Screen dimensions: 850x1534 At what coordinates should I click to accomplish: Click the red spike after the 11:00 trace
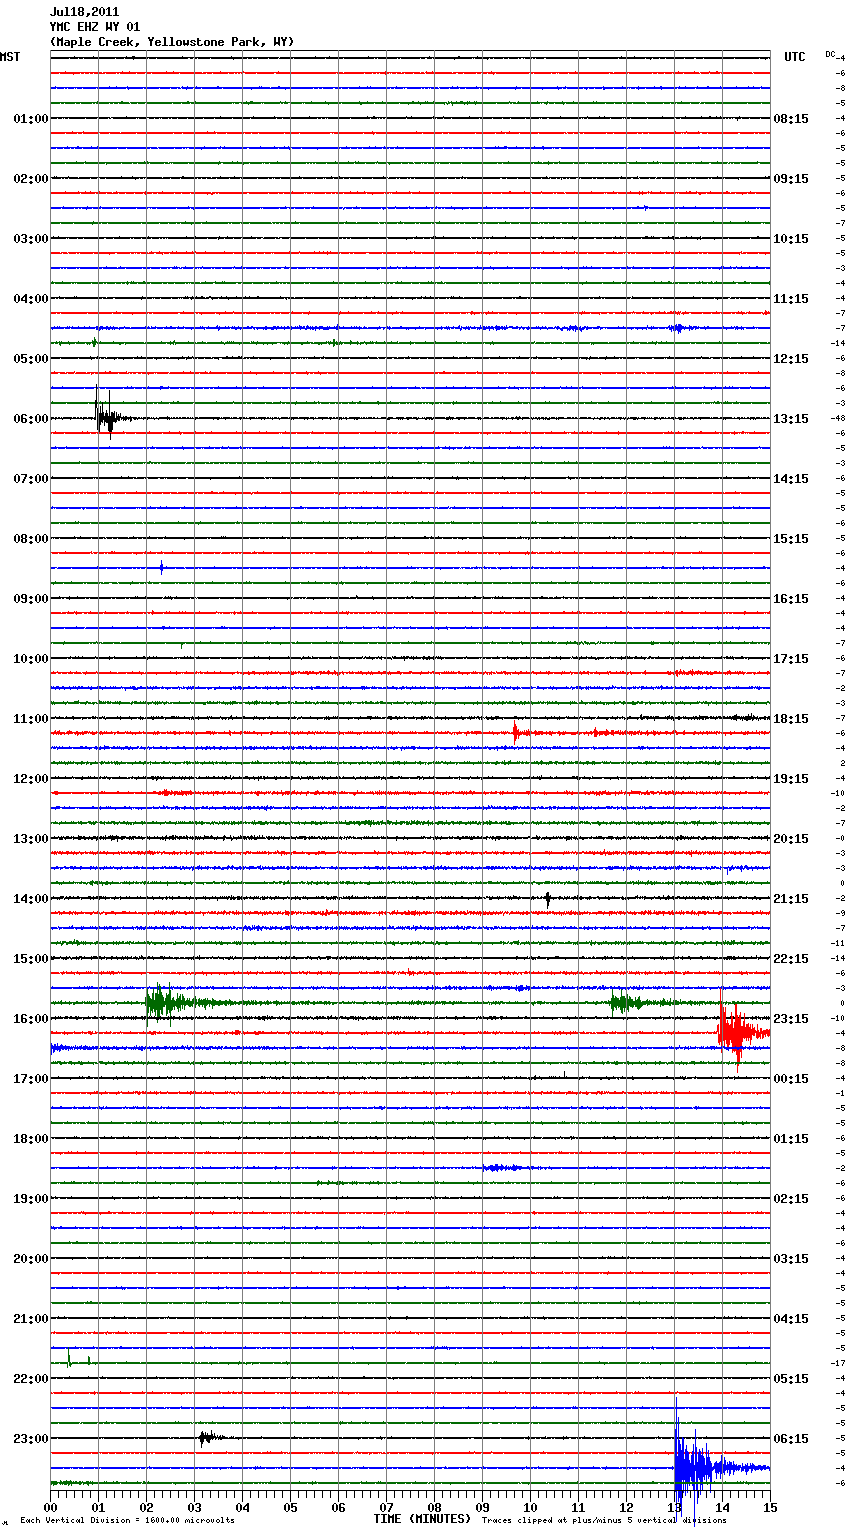(x=516, y=733)
